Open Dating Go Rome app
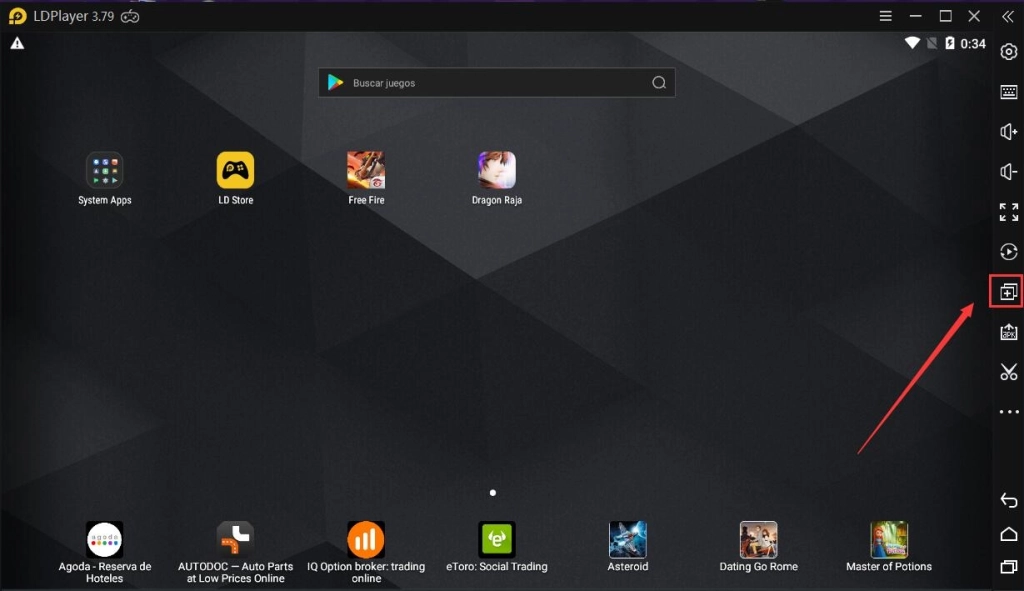 (758, 539)
